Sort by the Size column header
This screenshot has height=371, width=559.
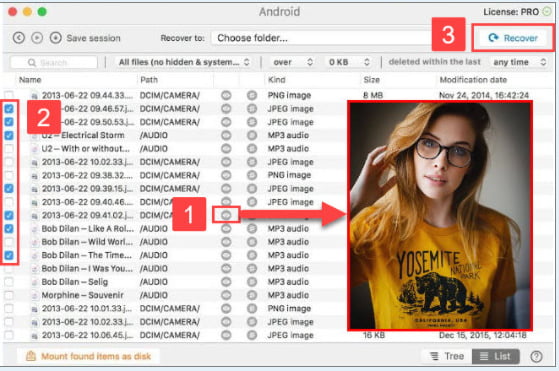click(x=371, y=80)
